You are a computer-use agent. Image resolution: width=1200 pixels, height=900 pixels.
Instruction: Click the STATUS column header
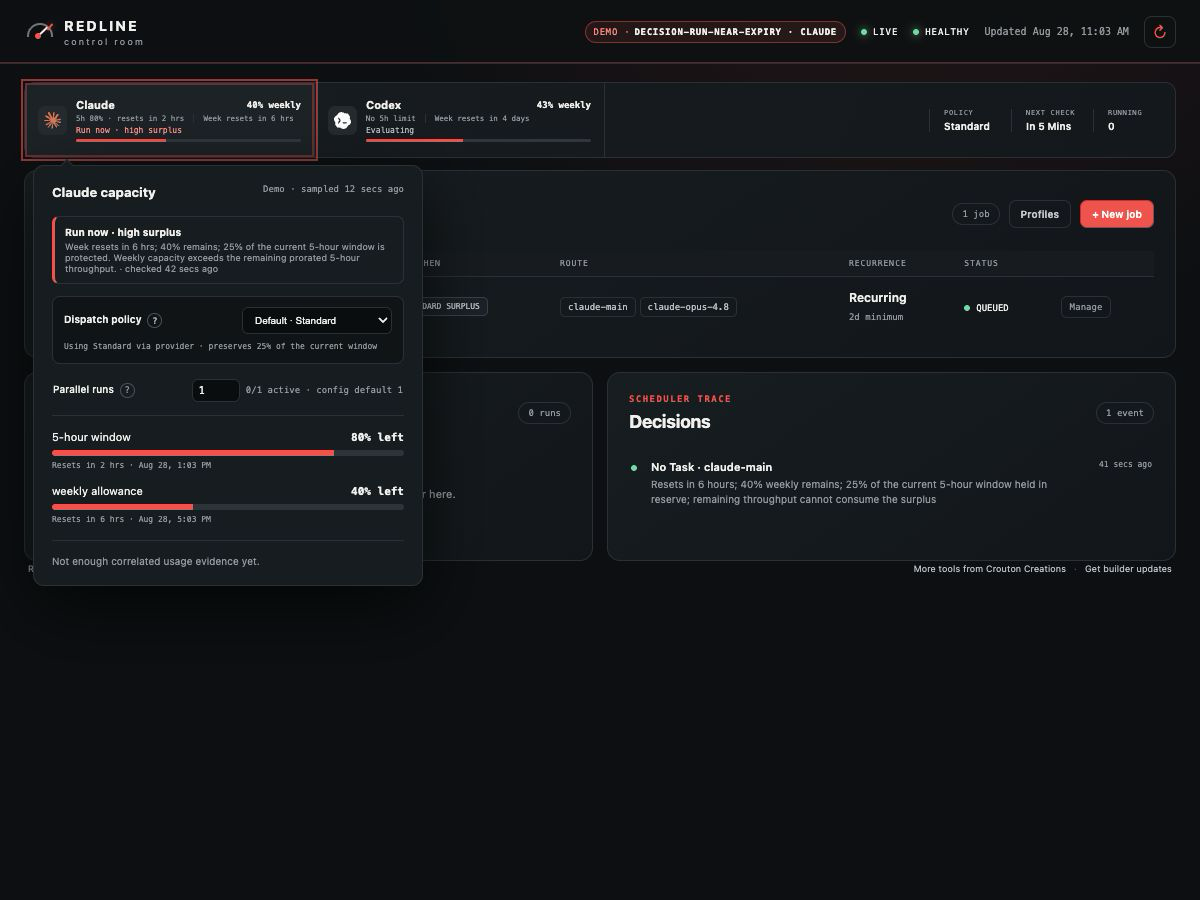point(981,263)
